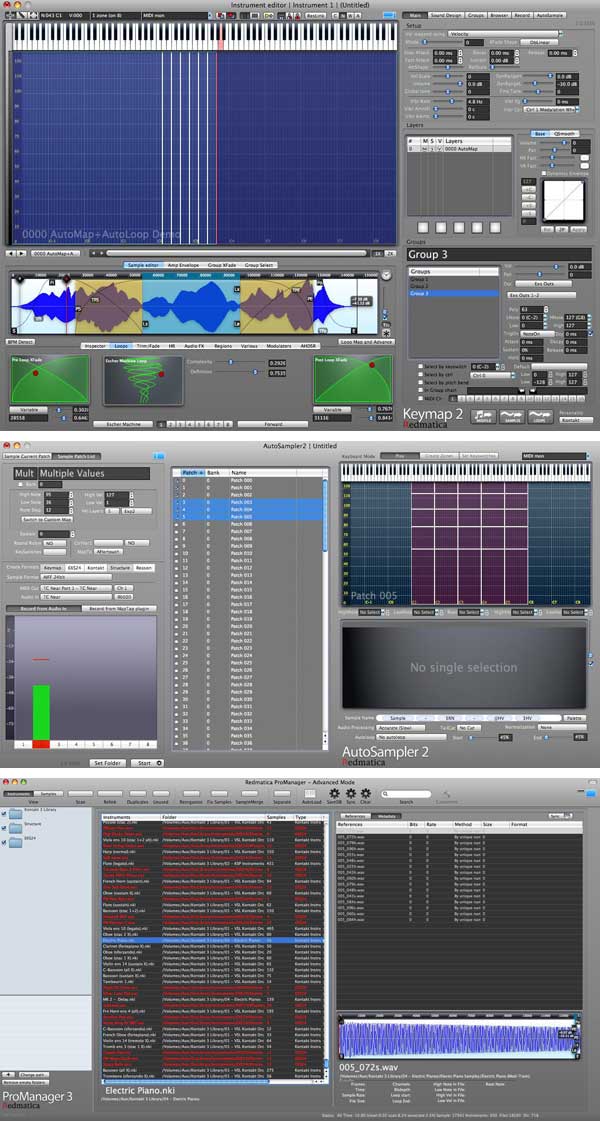This screenshot has width=600, height=1122.
Task: Open the AIFF 24bit Sample Format dropdown
Action: tap(76, 576)
